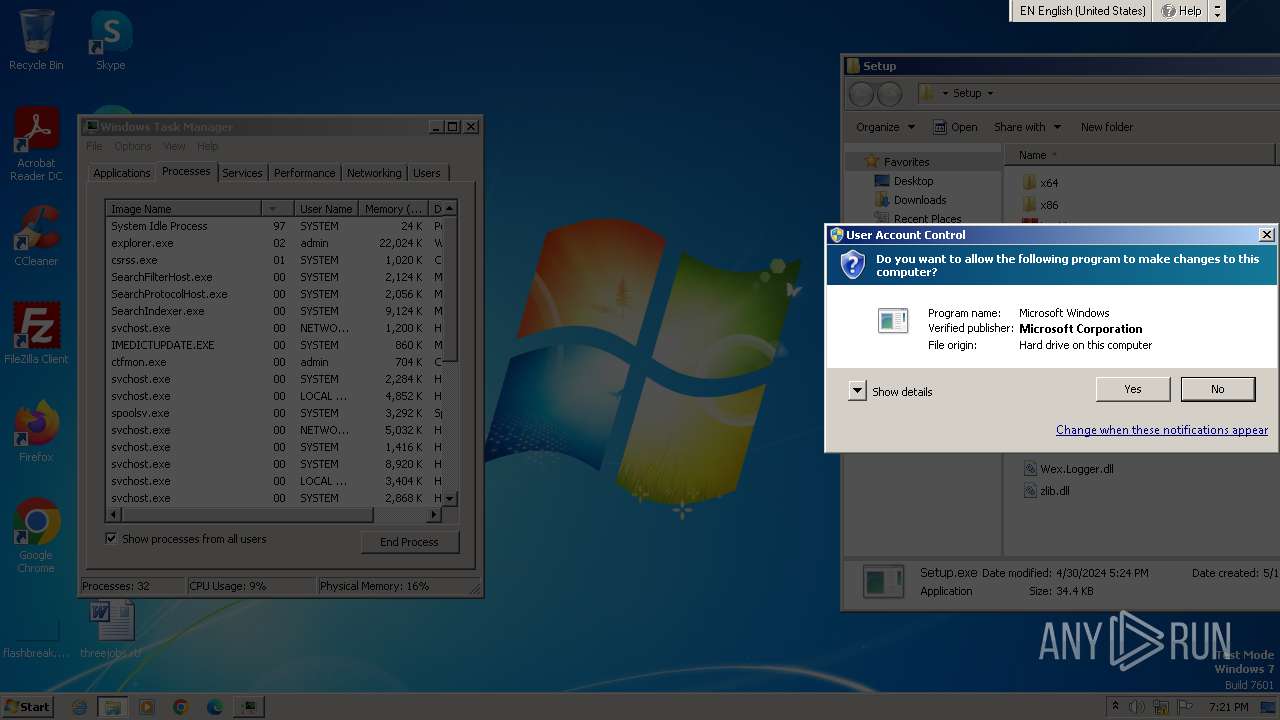Click the Start button
Viewport: 1280px width, 720px height.
(27, 706)
